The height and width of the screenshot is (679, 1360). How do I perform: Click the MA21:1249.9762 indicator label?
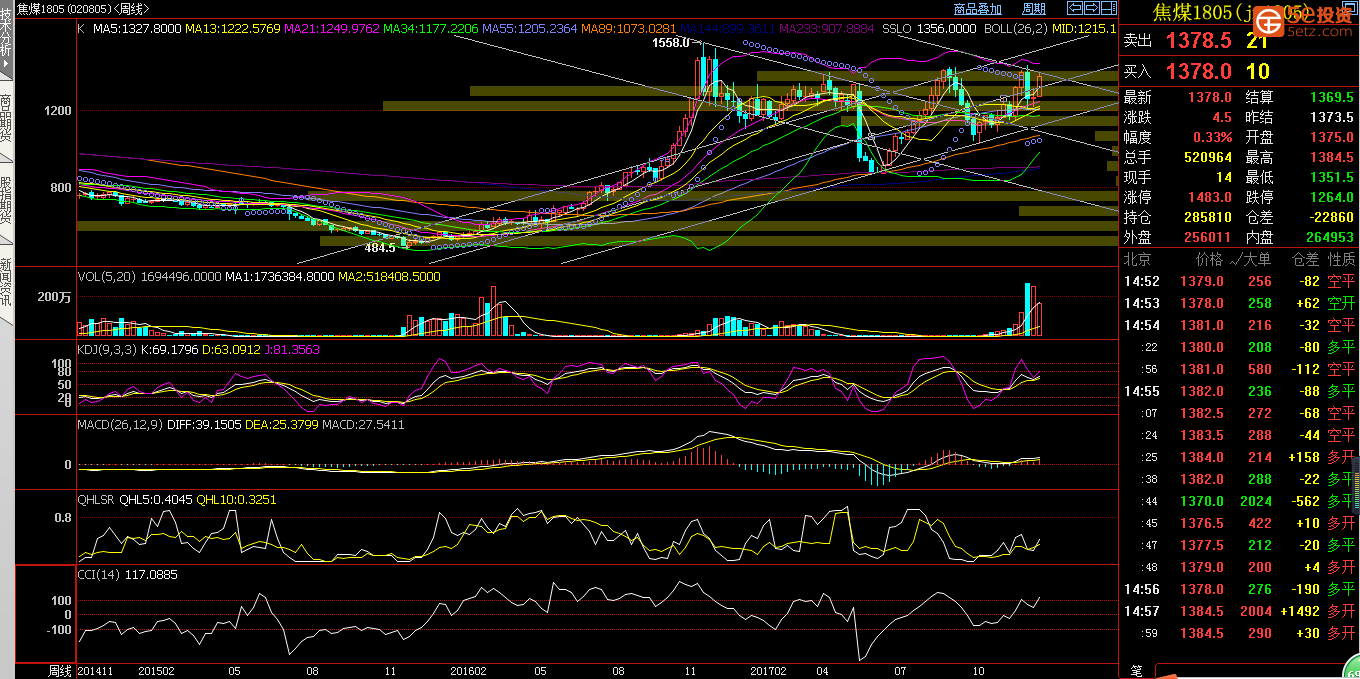coord(333,29)
